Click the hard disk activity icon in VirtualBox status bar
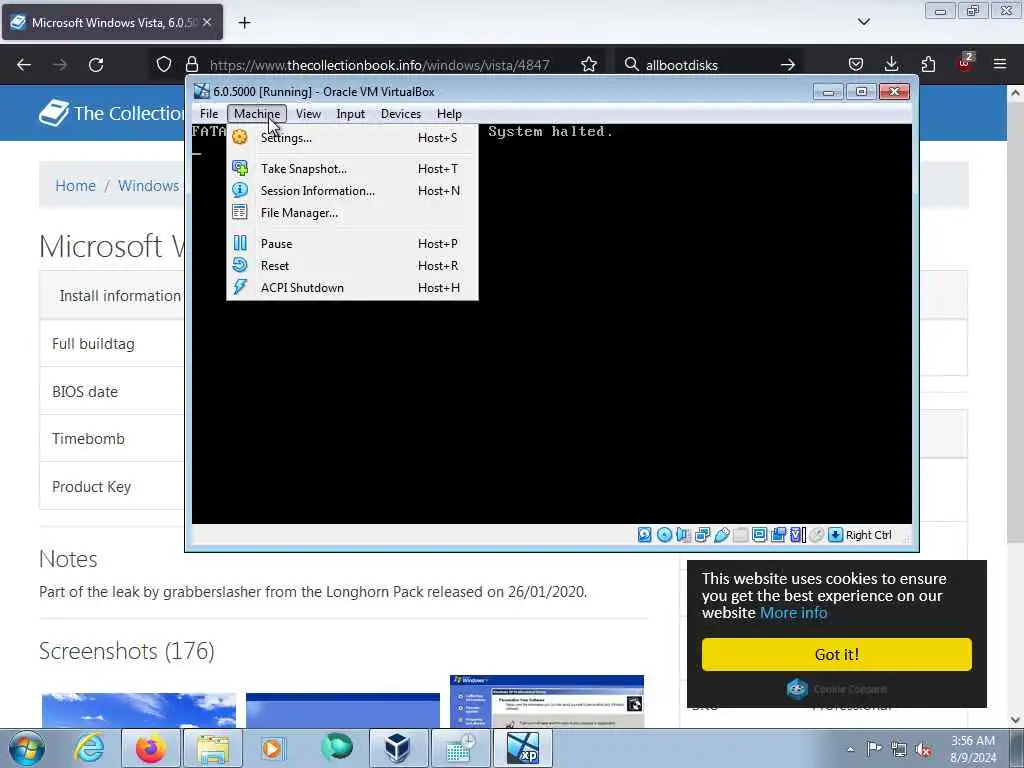Screen dimensions: 1024x768 tap(645, 535)
